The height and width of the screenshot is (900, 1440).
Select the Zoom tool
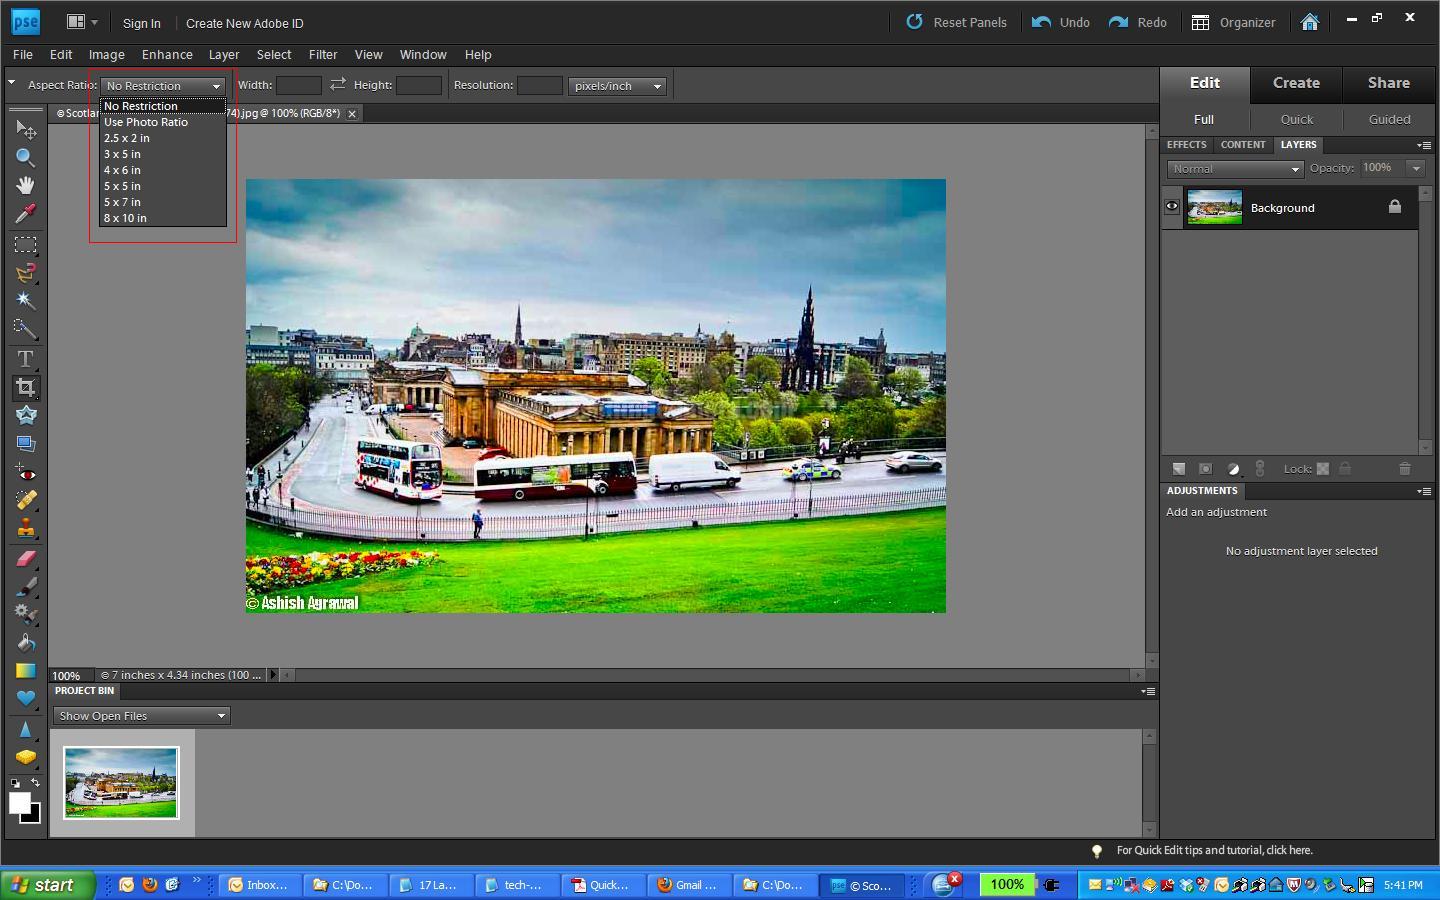[25, 157]
